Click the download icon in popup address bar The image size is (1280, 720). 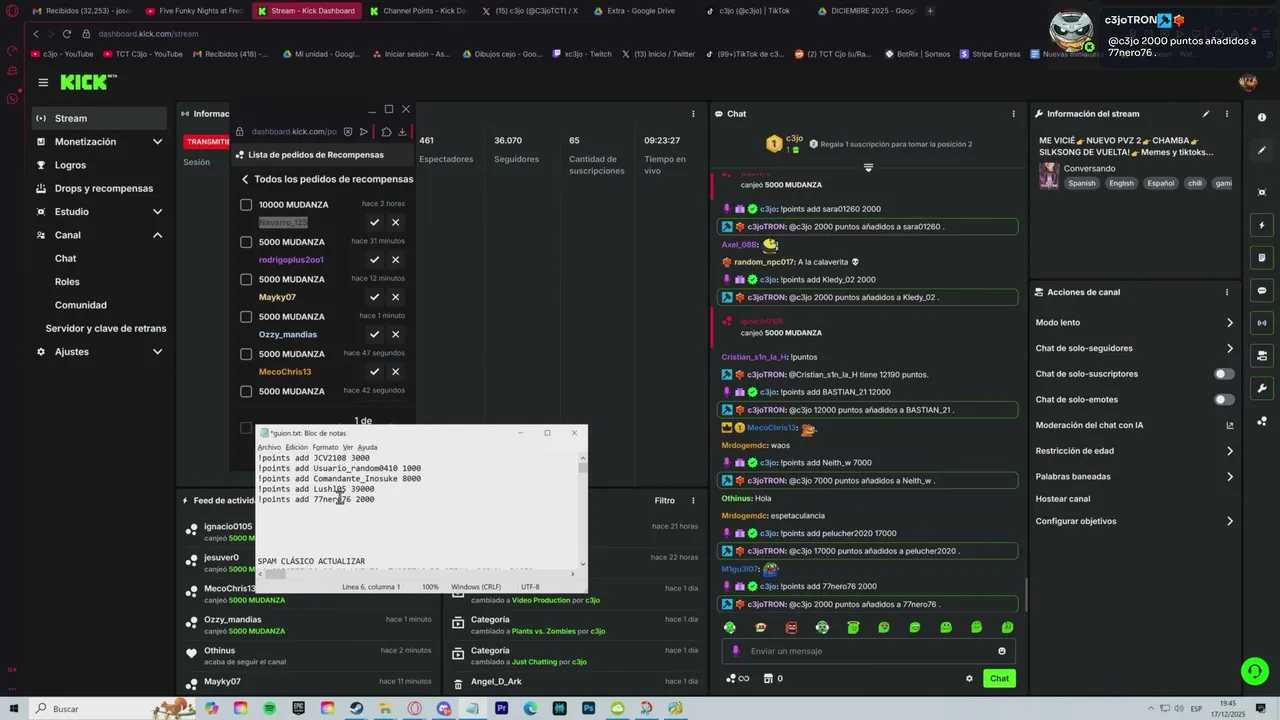(x=402, y=131)
